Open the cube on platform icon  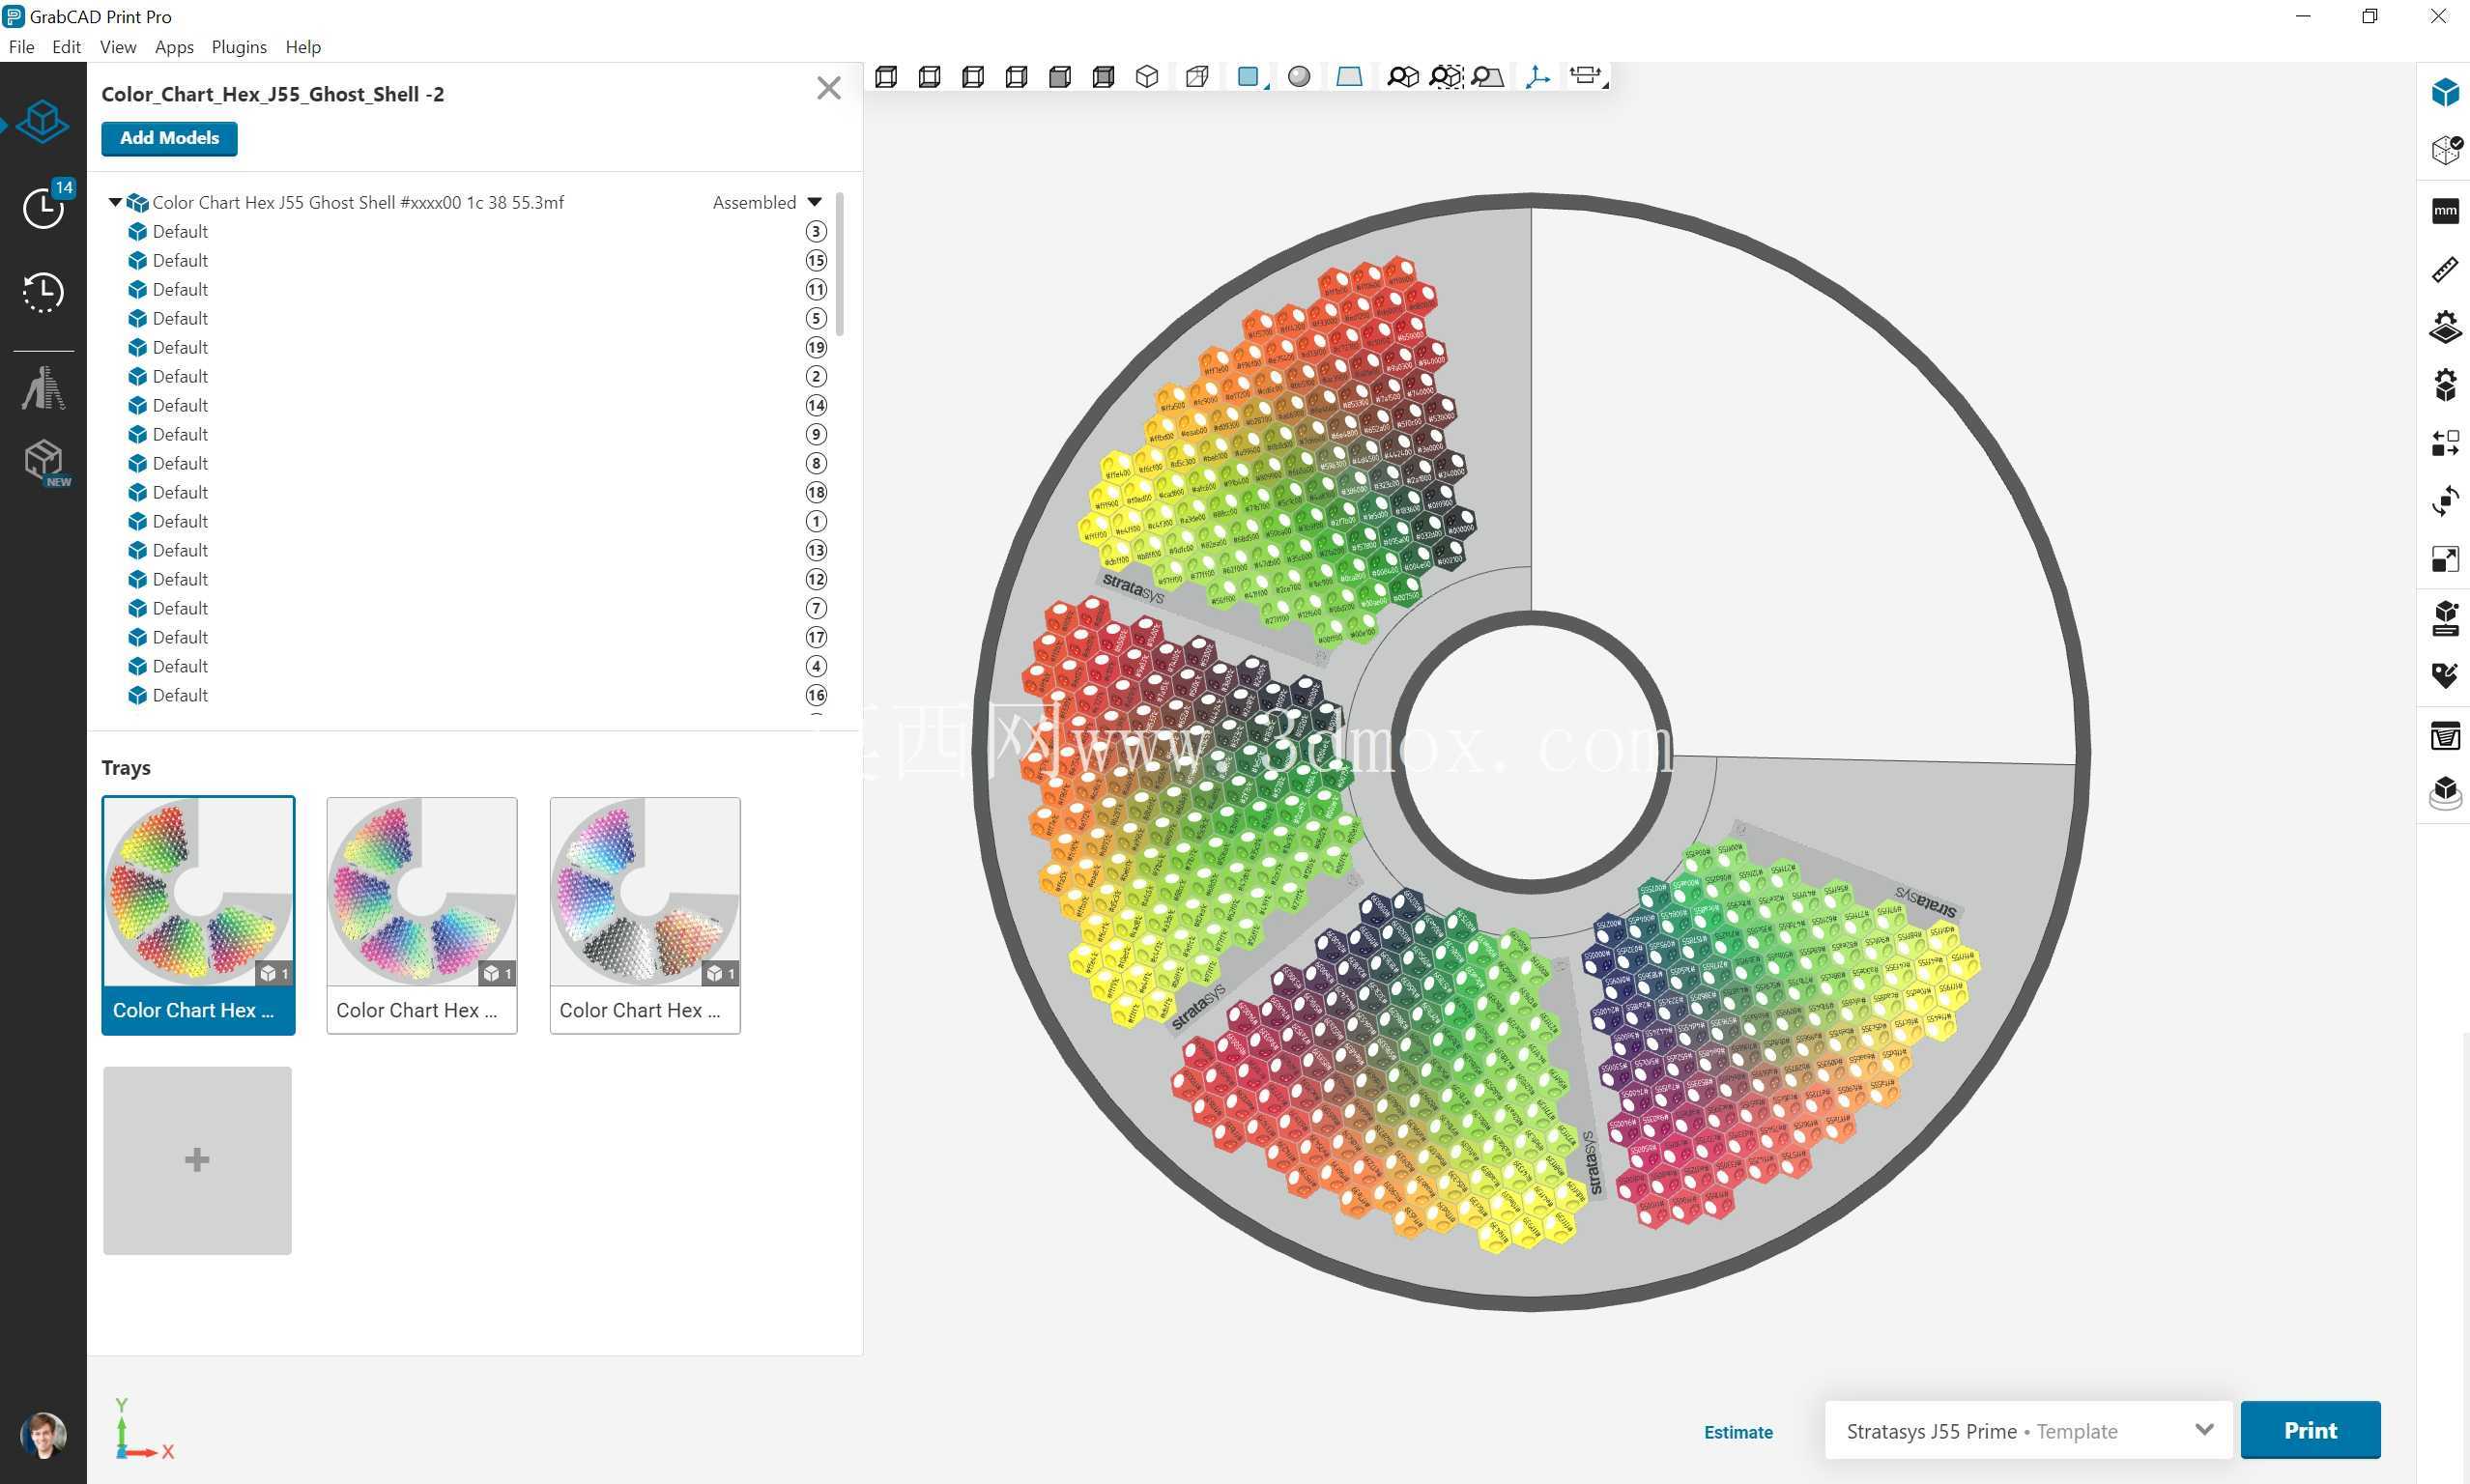tap(2445, 794)
